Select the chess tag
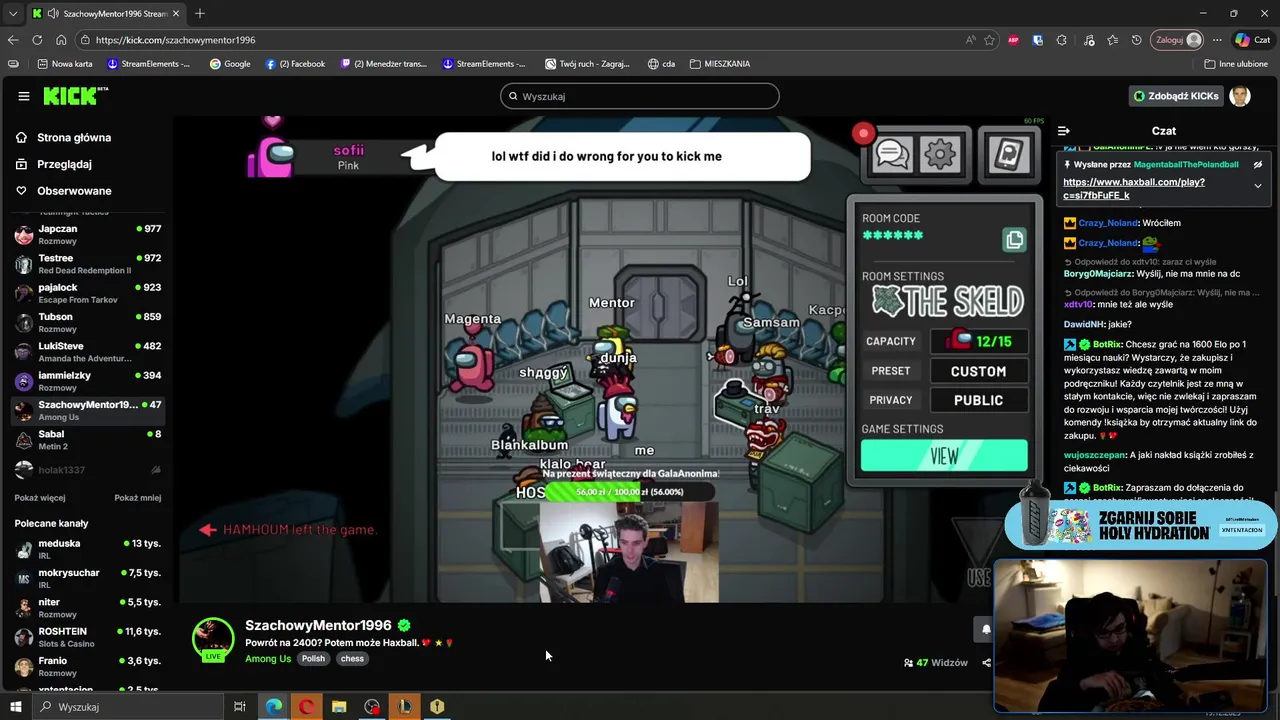Screen dimensions: 1280x720 point(352,659)
